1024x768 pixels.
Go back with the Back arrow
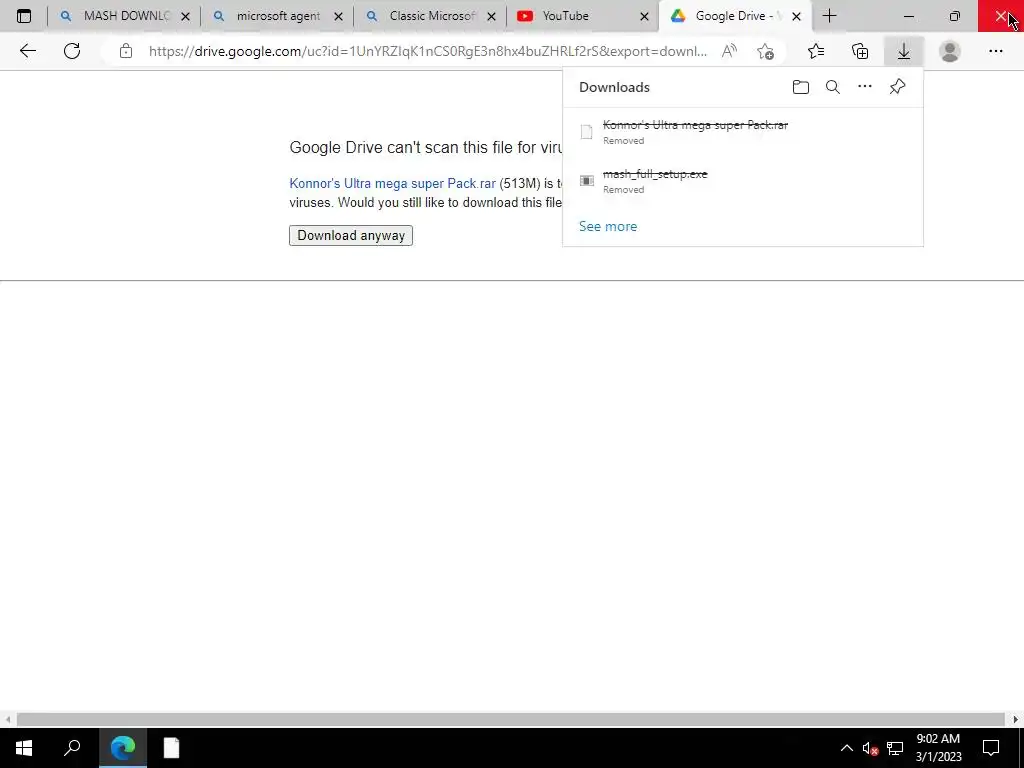click(x=27, y=51)
